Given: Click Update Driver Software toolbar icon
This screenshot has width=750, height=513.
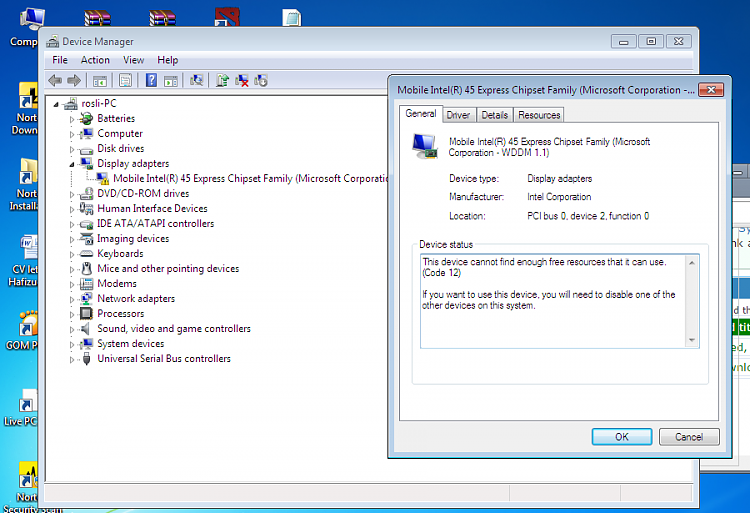Looking at the screenshot, I should click(222, 80).
